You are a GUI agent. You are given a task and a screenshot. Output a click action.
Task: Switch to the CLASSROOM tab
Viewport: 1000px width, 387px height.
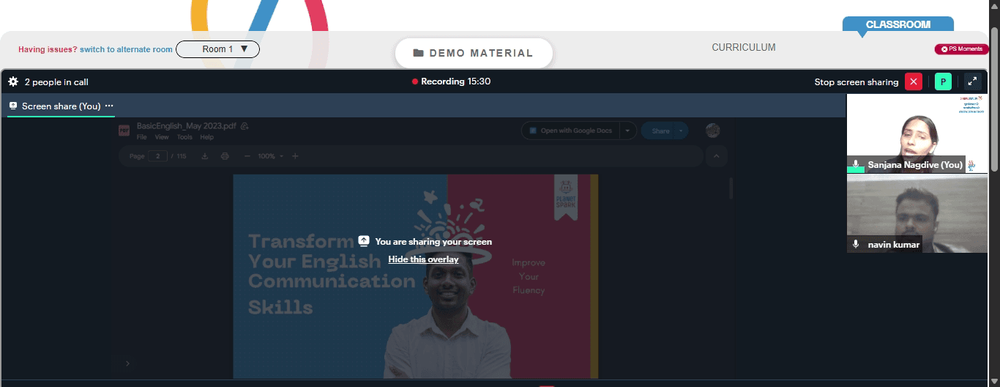pos(898,24)
